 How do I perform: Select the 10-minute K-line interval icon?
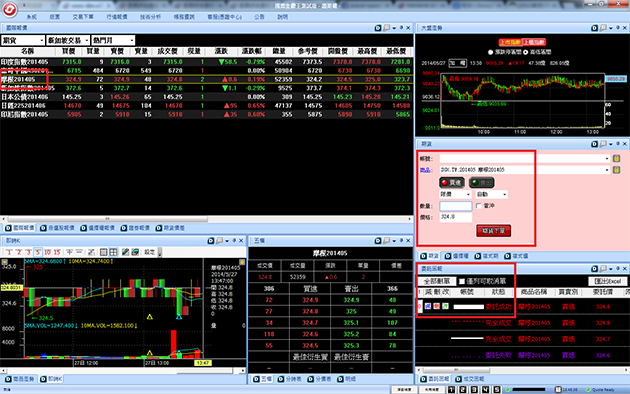coord(47,252)
